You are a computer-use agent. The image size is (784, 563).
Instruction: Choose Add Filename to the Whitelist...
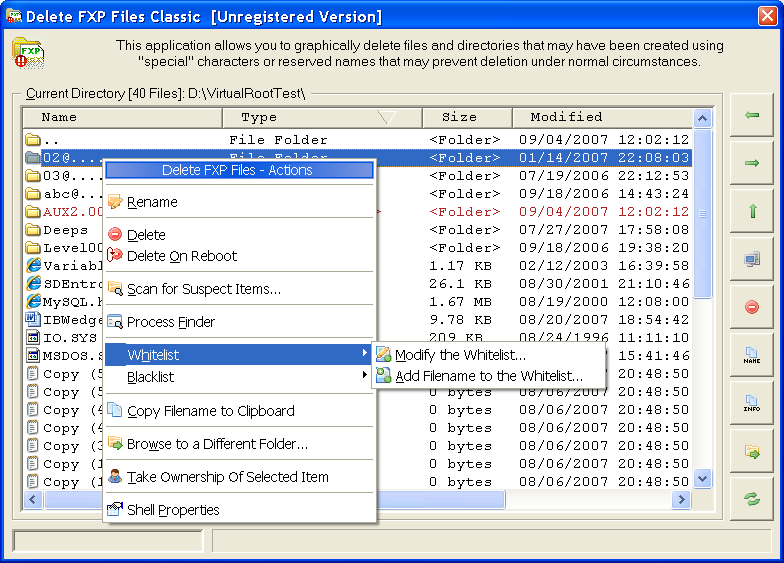coord(490,376)
